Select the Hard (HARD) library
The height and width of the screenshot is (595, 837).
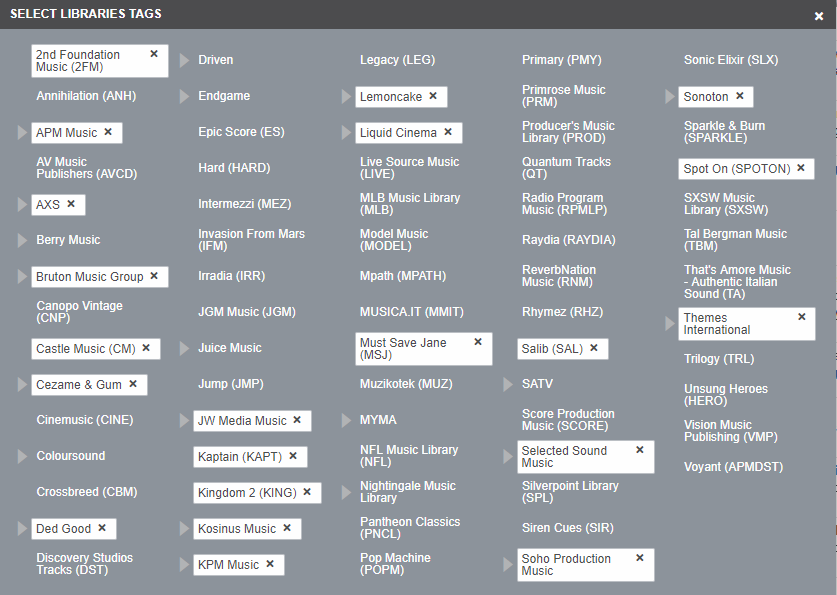pos(234,168)
